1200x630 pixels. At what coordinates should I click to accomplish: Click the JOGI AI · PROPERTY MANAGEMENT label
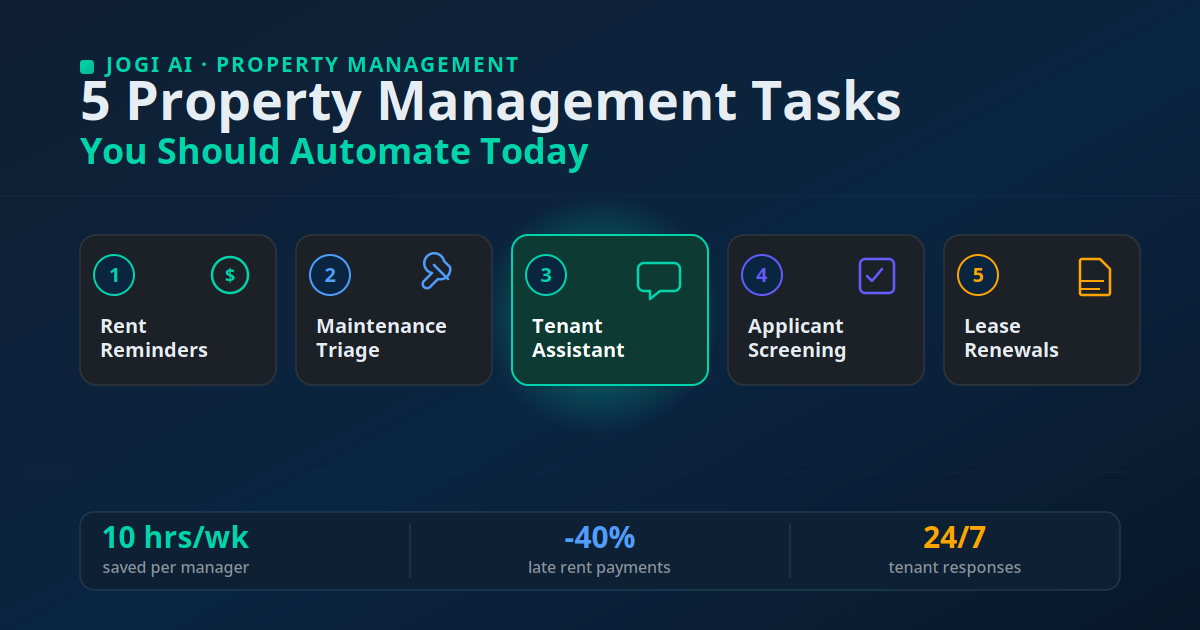coord(313,65)
